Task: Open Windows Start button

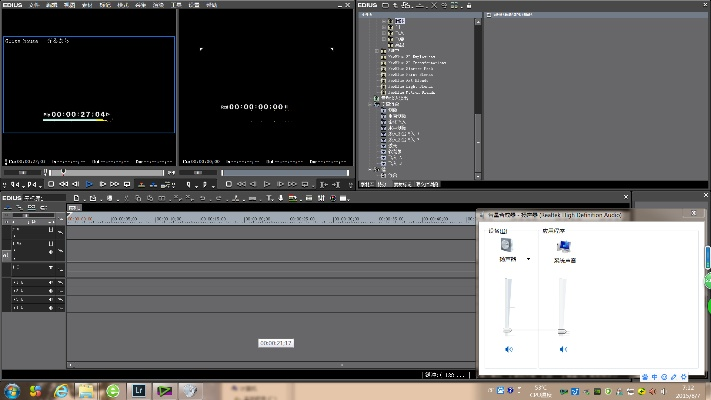Action: pos(12,391)
